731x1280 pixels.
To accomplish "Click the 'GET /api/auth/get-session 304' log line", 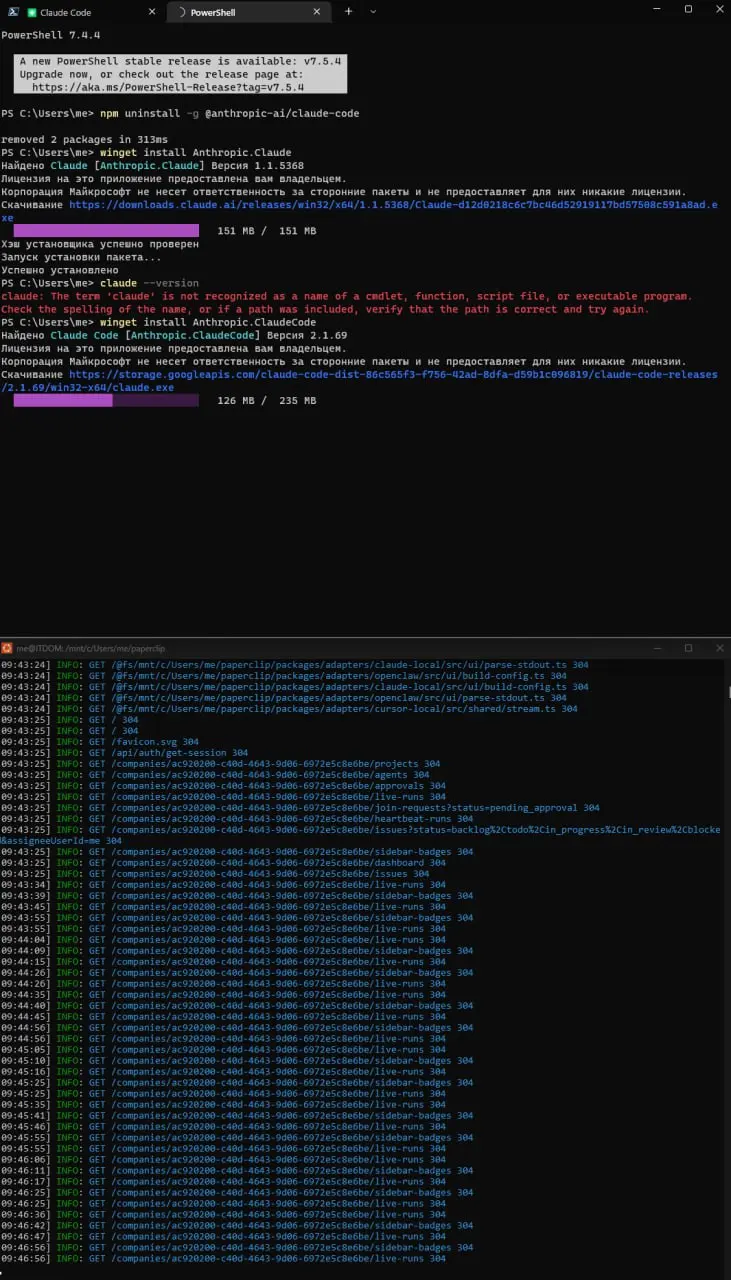I will tap(124, 752).
